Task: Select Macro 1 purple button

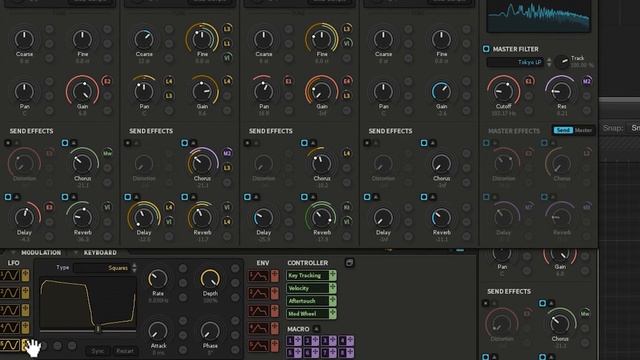Action: [294, 340]
